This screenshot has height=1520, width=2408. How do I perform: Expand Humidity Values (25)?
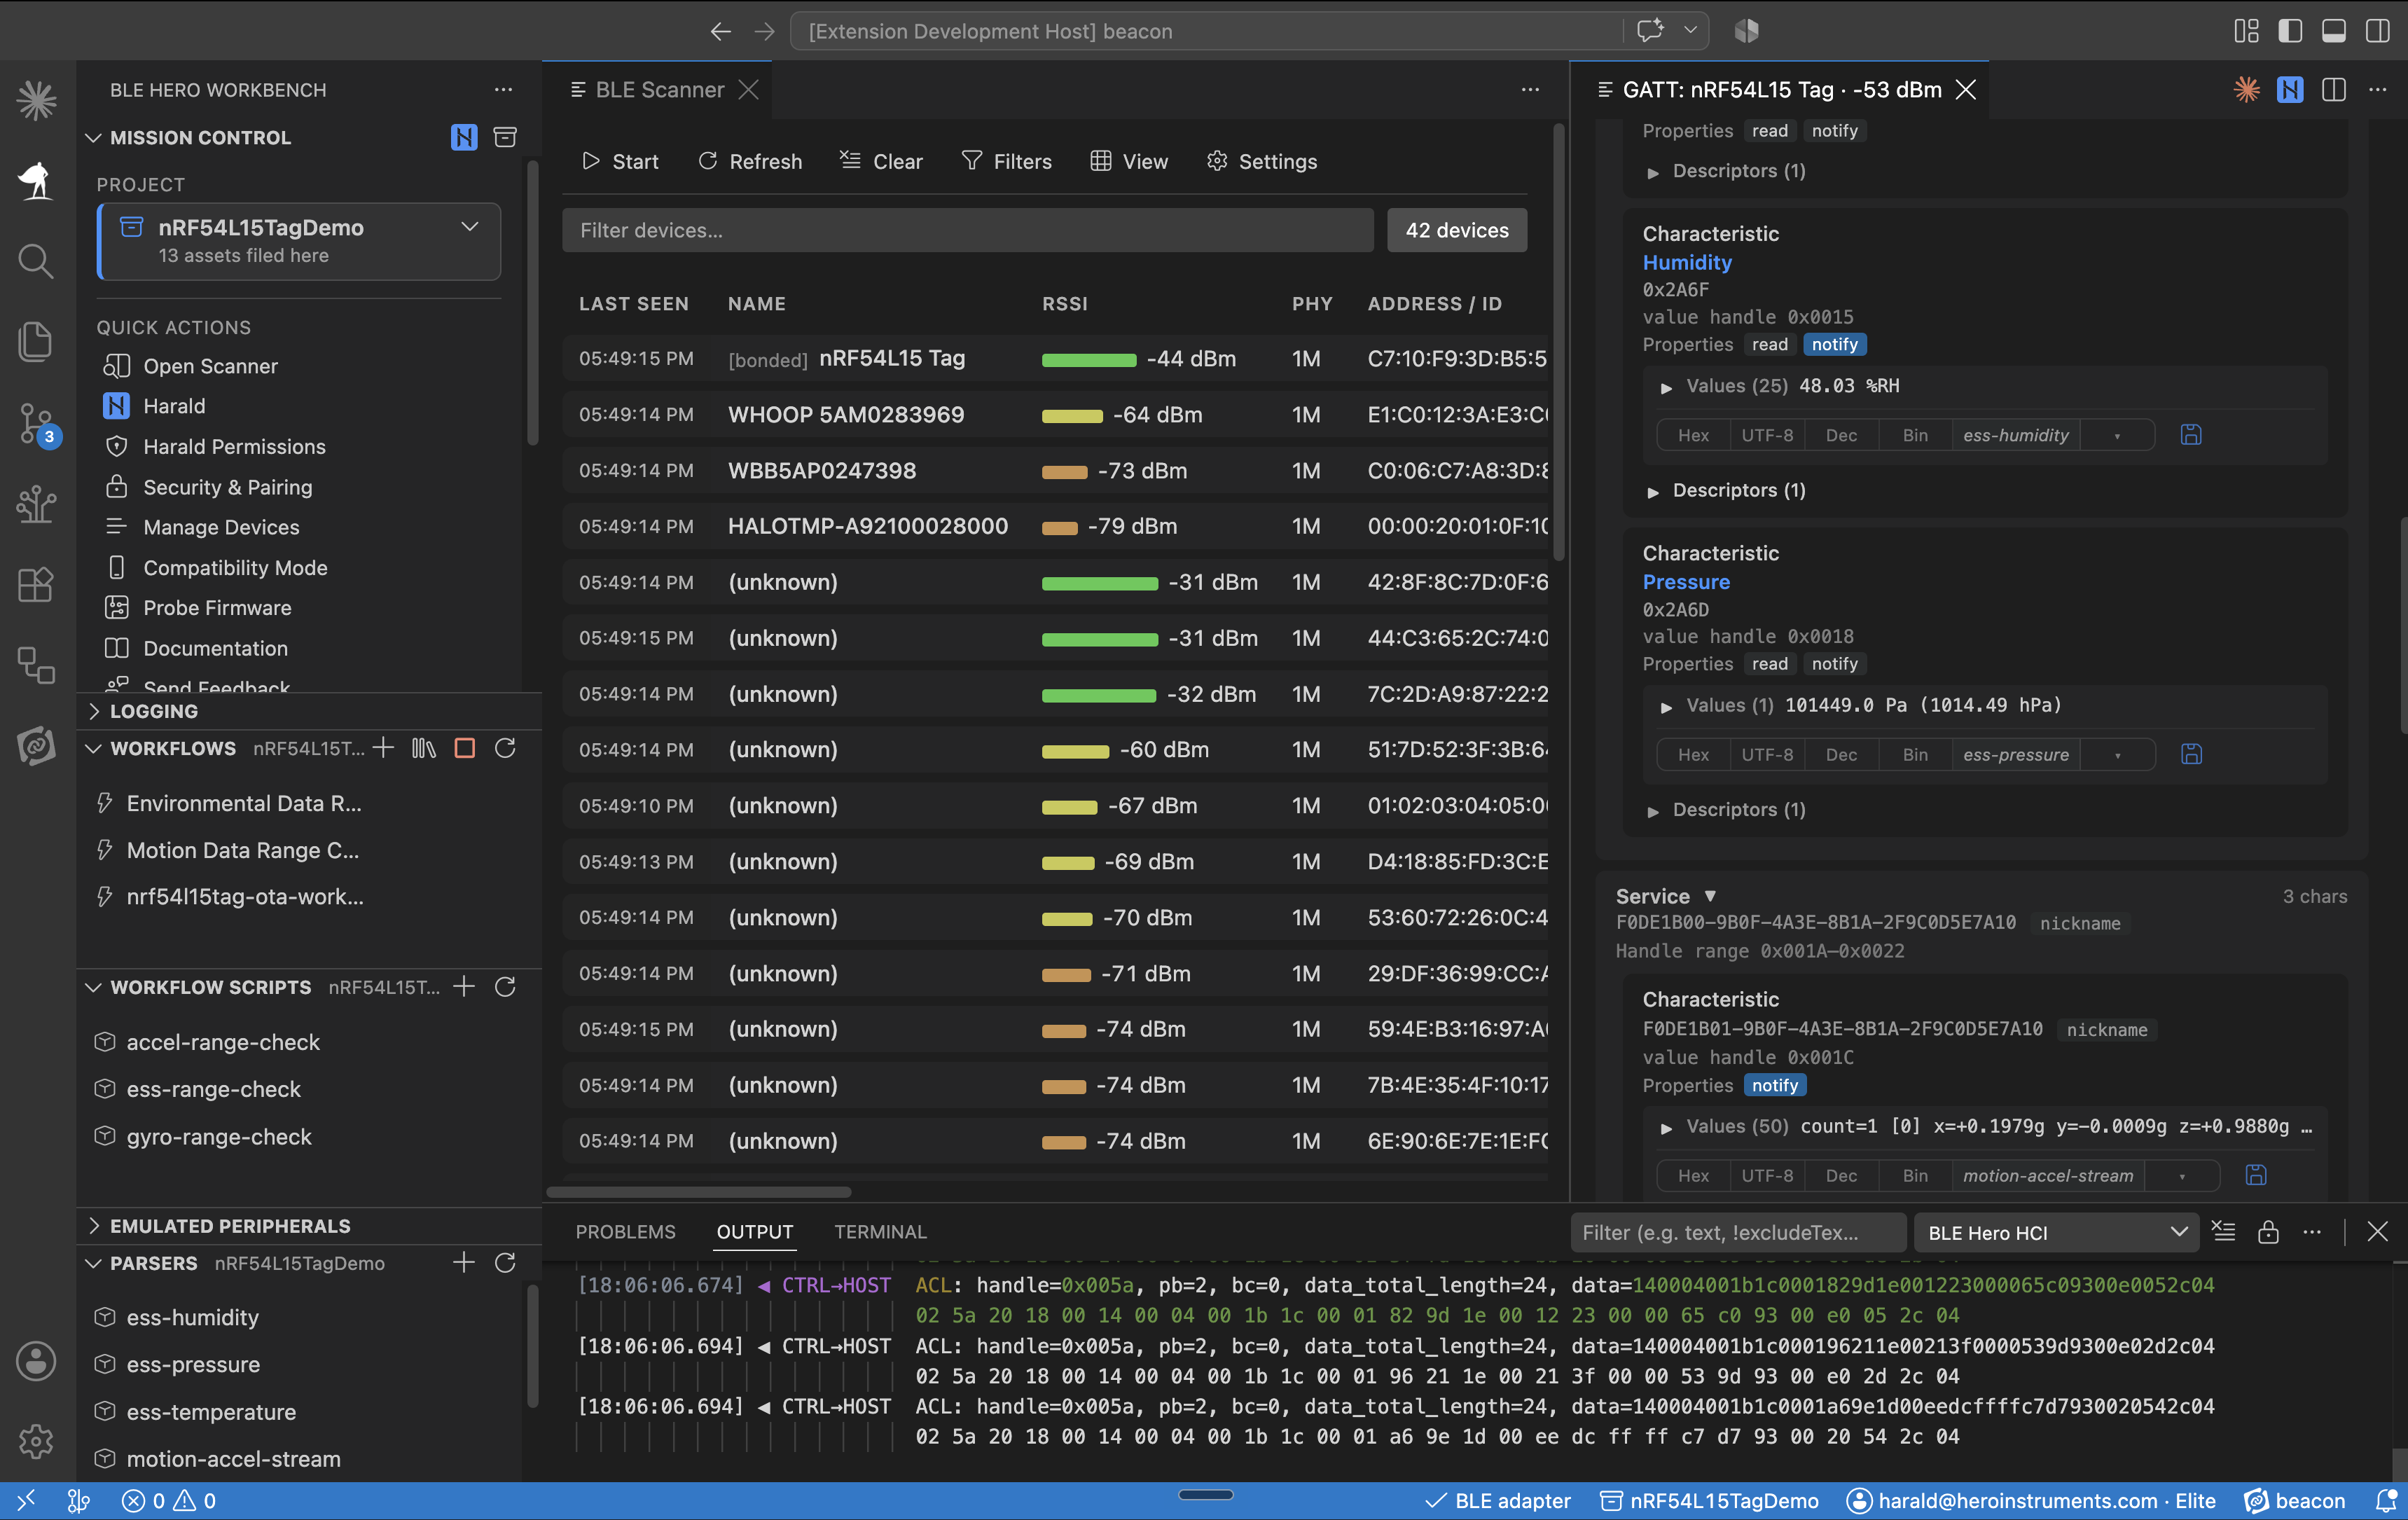click(1666, 387)
